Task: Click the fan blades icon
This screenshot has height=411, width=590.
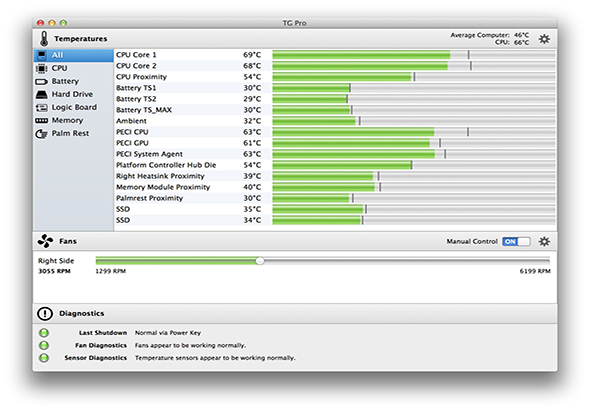Action: [45, 241]
